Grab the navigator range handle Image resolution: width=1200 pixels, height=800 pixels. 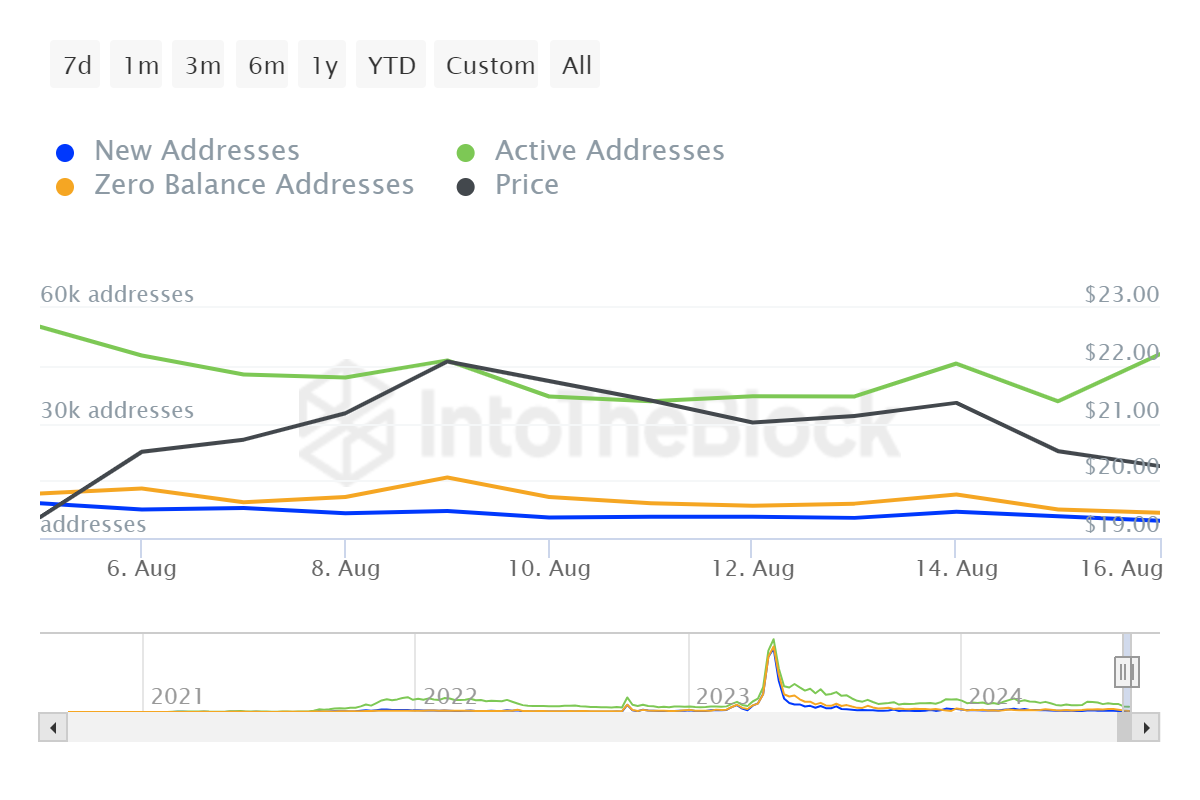point(1127,670)
